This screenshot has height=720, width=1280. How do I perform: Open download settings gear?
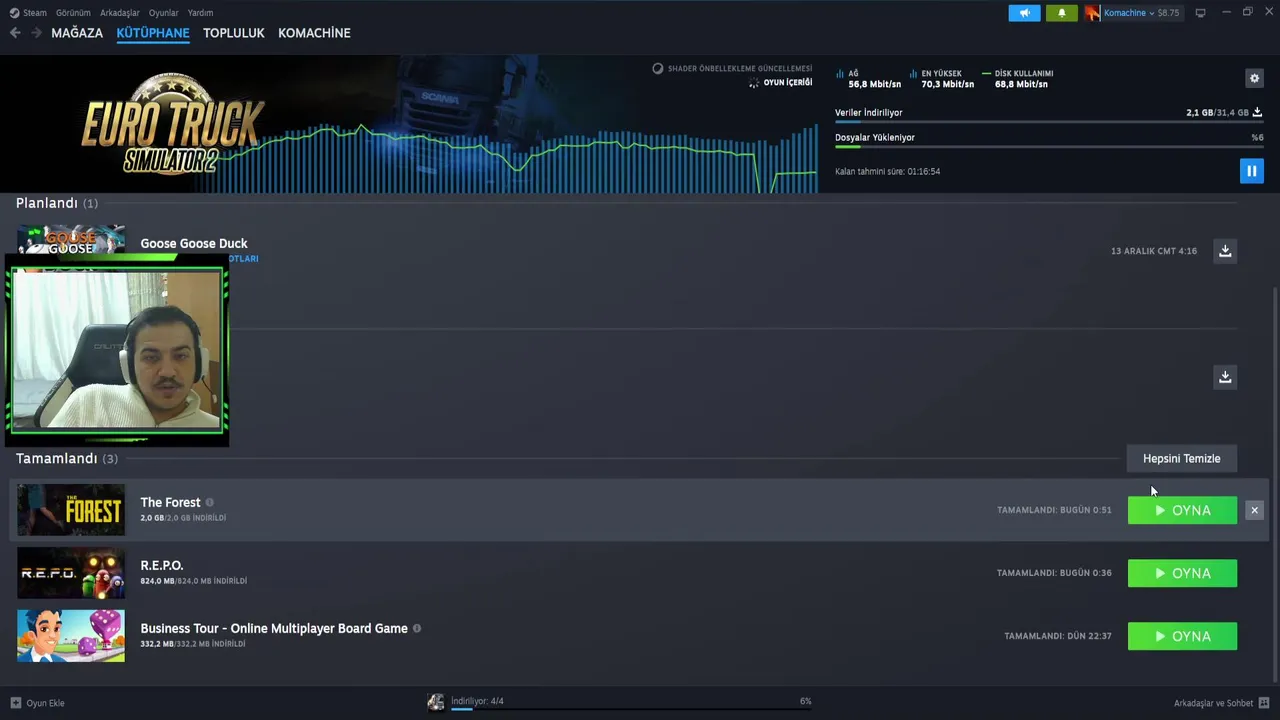pyautogui.click(x=1254, y=78)
